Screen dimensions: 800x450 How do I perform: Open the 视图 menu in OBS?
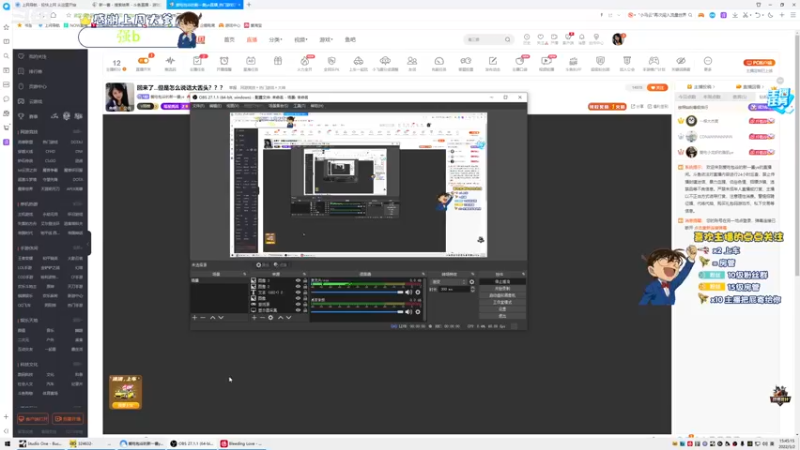tap(233, 106)
